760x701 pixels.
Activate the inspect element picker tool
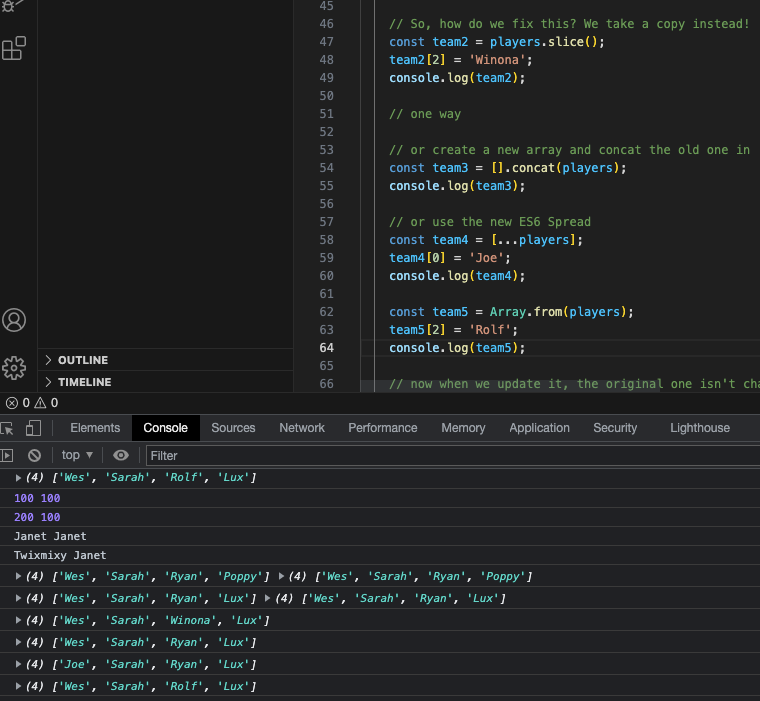pyautogui.click(x=7, y=428)
